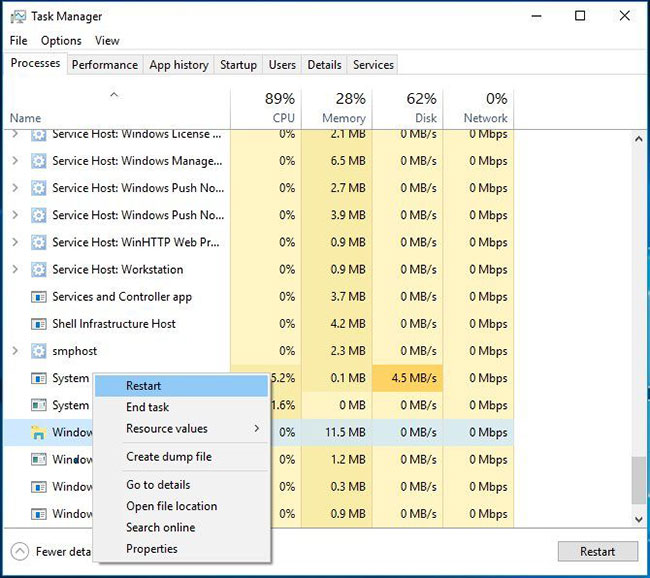Click the smphost gear icon
The width and height of the screenshot is (650, 578).
pos(39,351)
